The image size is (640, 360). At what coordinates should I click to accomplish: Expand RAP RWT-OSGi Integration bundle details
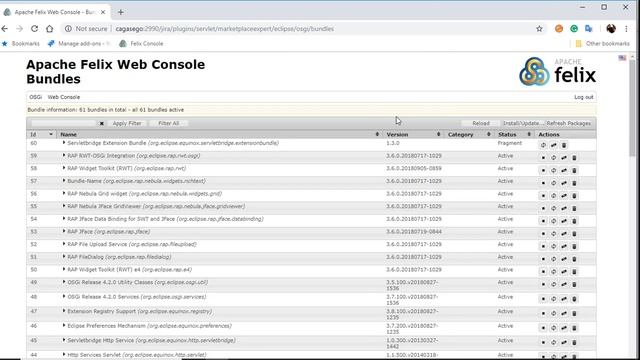pyautogui.click(x=64, y=156)
